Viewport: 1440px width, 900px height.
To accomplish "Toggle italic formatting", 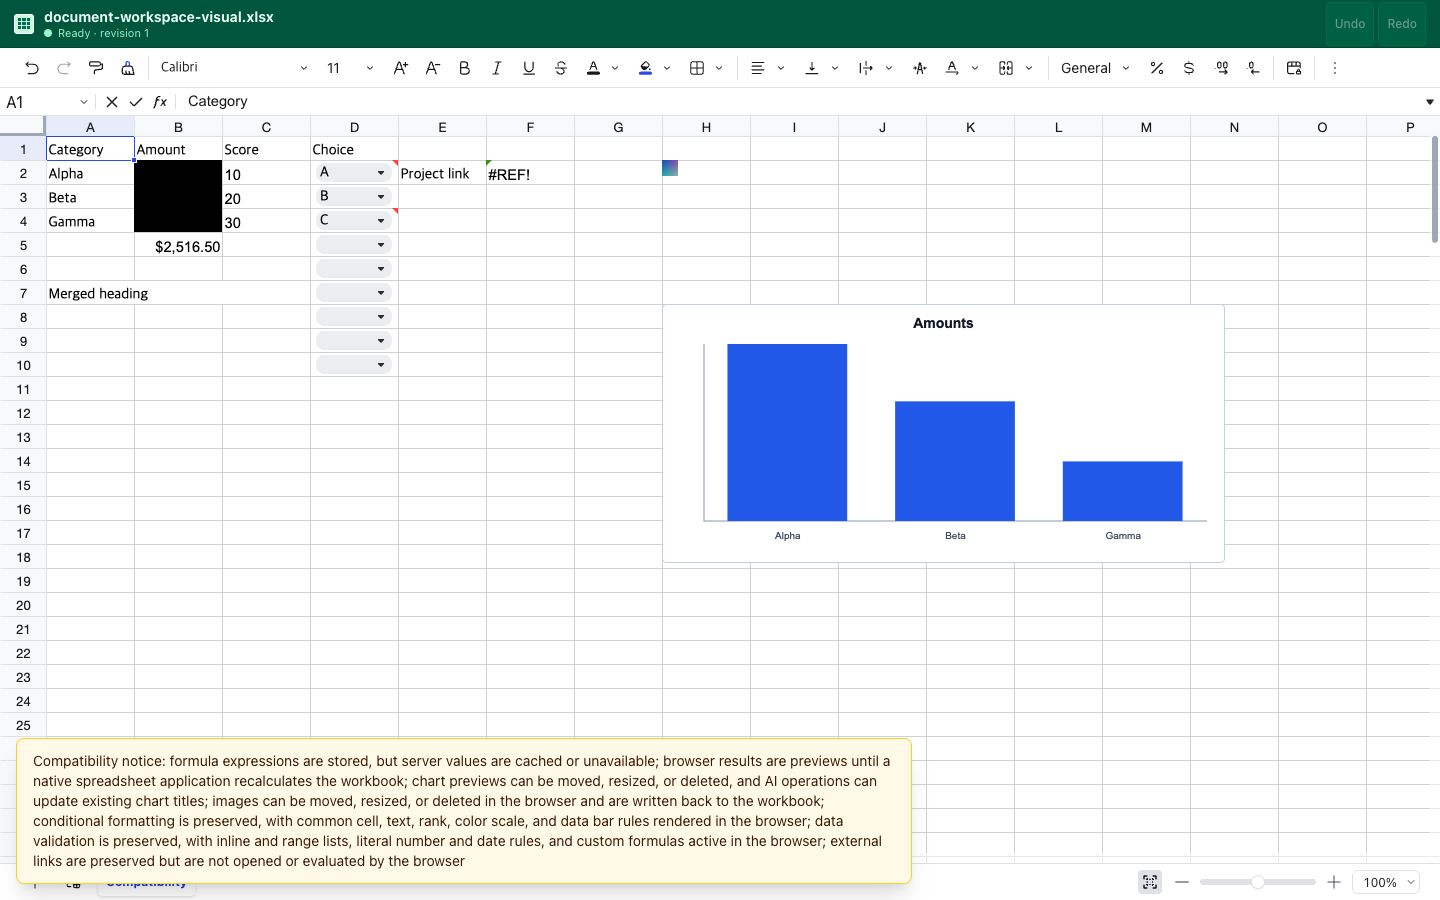I will point(496,68).
